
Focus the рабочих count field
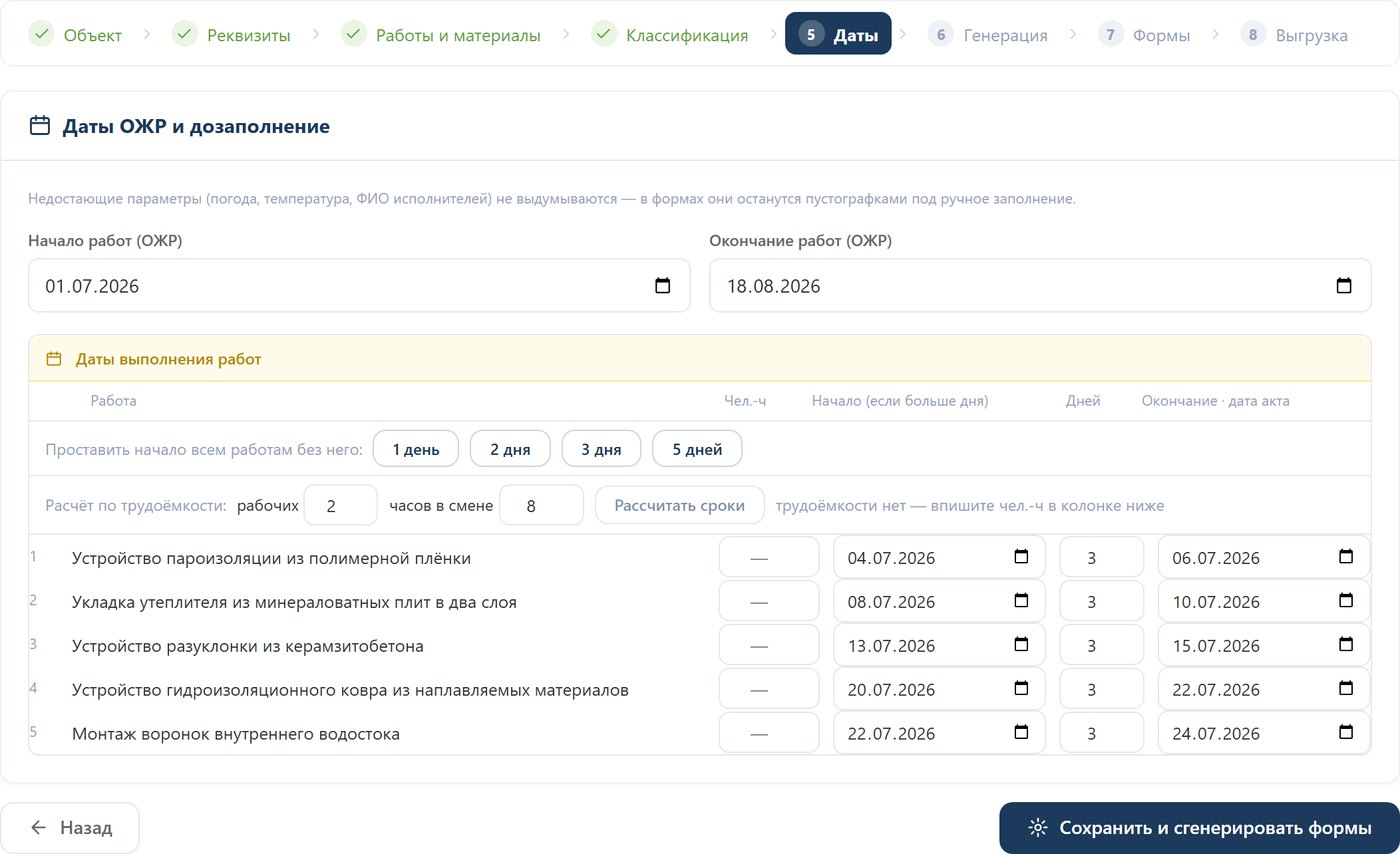340,506
